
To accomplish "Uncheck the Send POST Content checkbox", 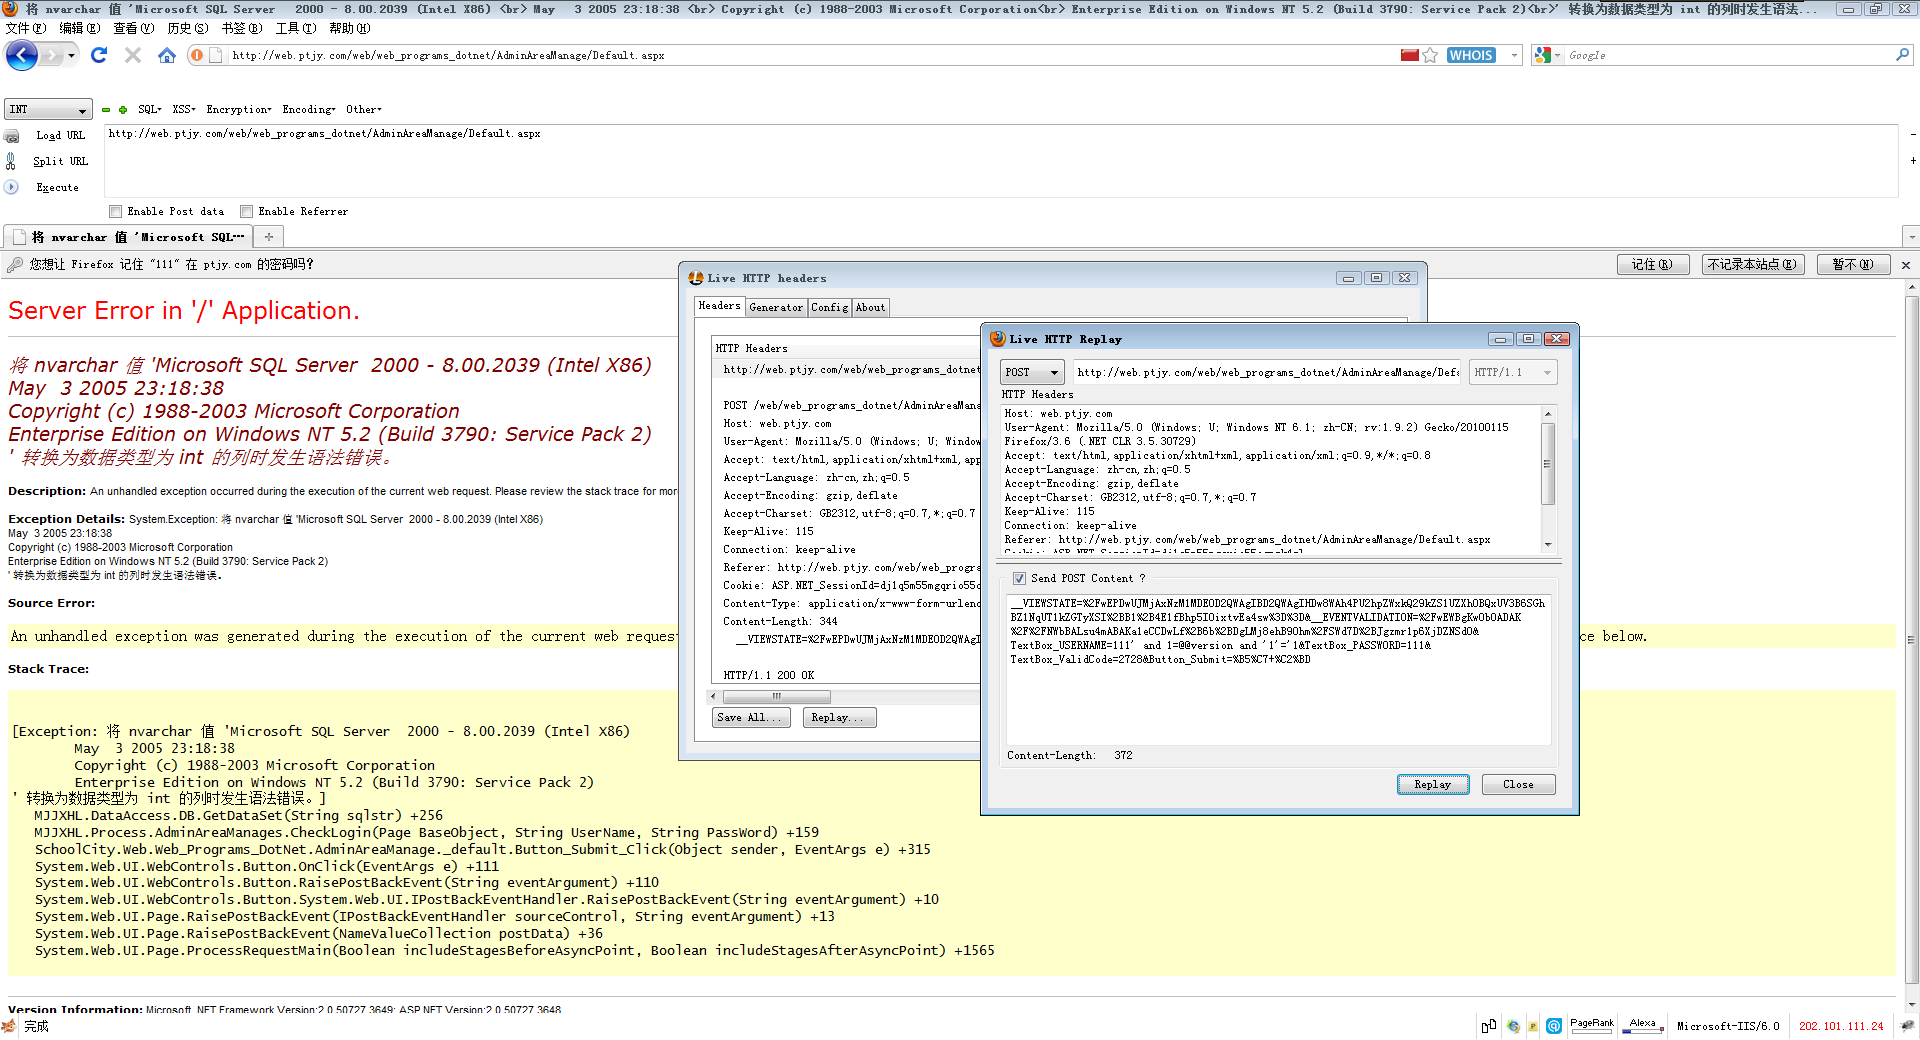I will [1019, 578].
